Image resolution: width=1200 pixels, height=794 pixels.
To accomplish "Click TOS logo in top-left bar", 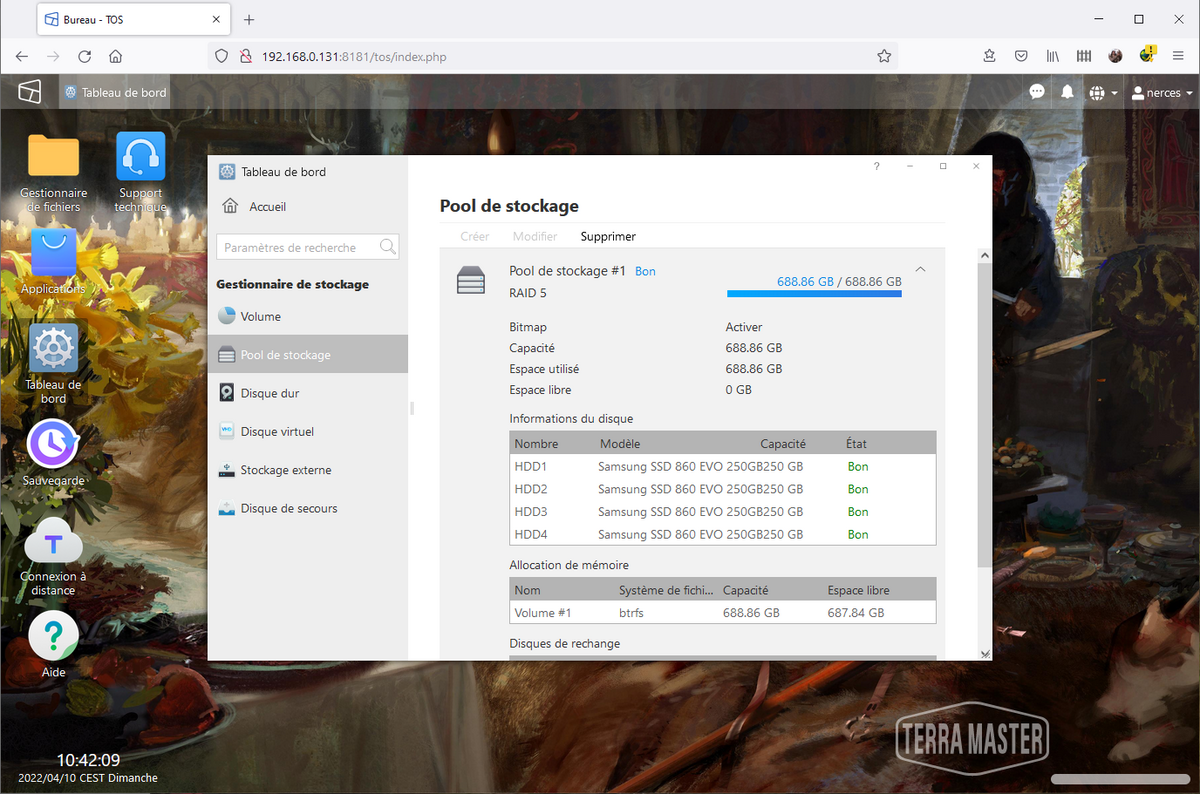I will [30, 92].
